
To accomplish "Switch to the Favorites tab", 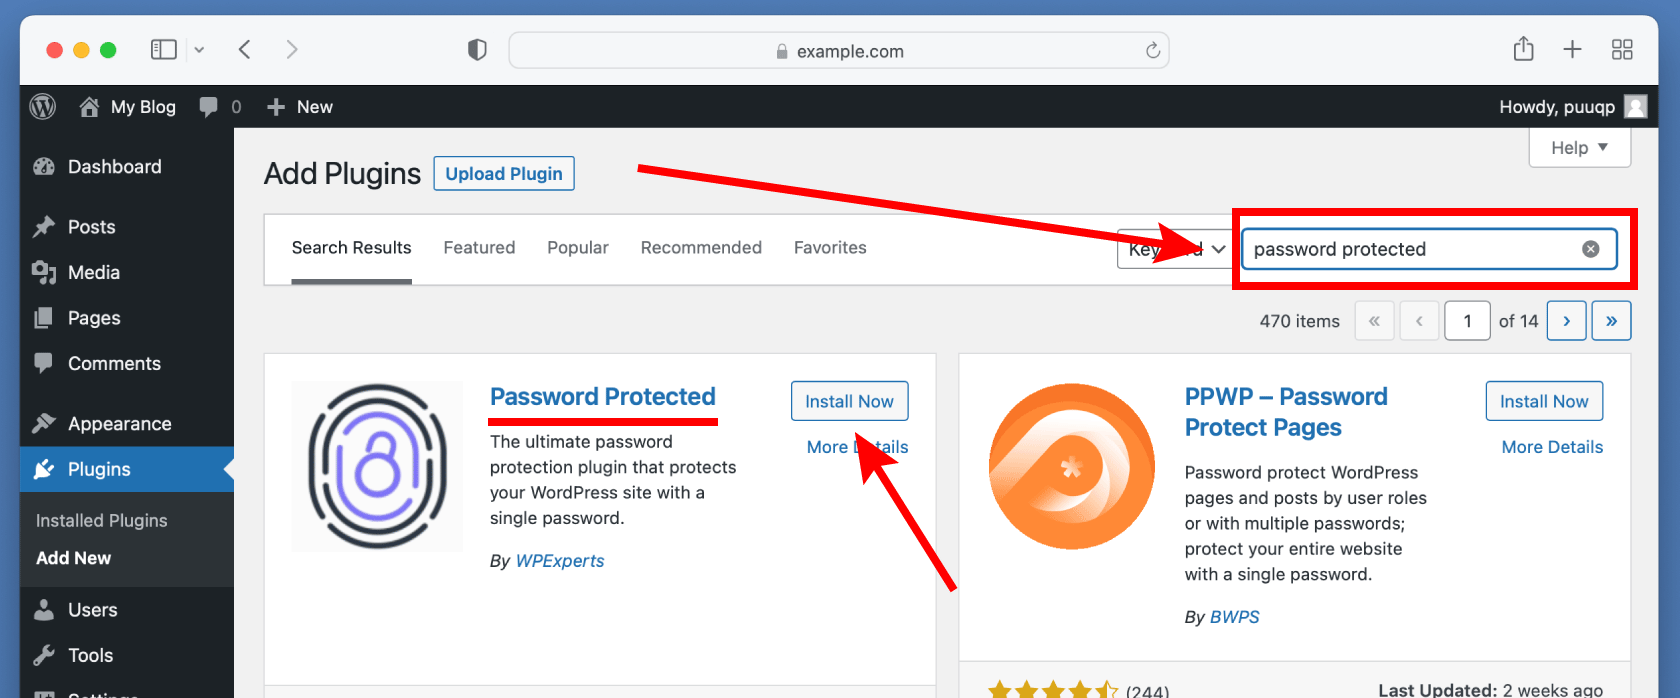I will [830, 248].
